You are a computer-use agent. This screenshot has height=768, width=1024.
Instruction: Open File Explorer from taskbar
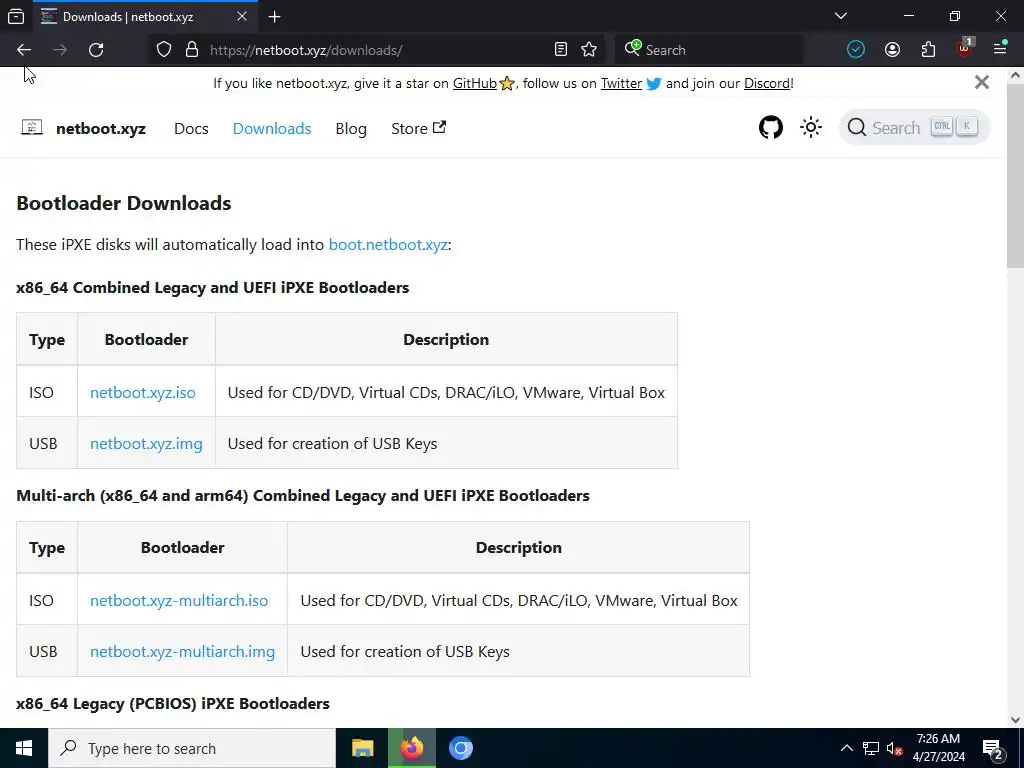pyautogui.click(x=362, y=748)
